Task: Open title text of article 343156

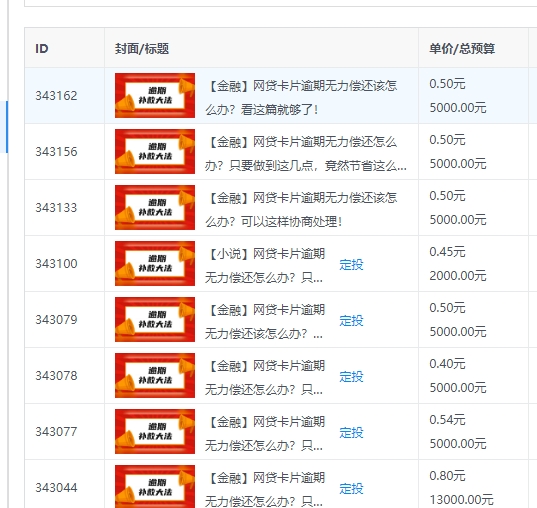Action: tap(305, 153)
